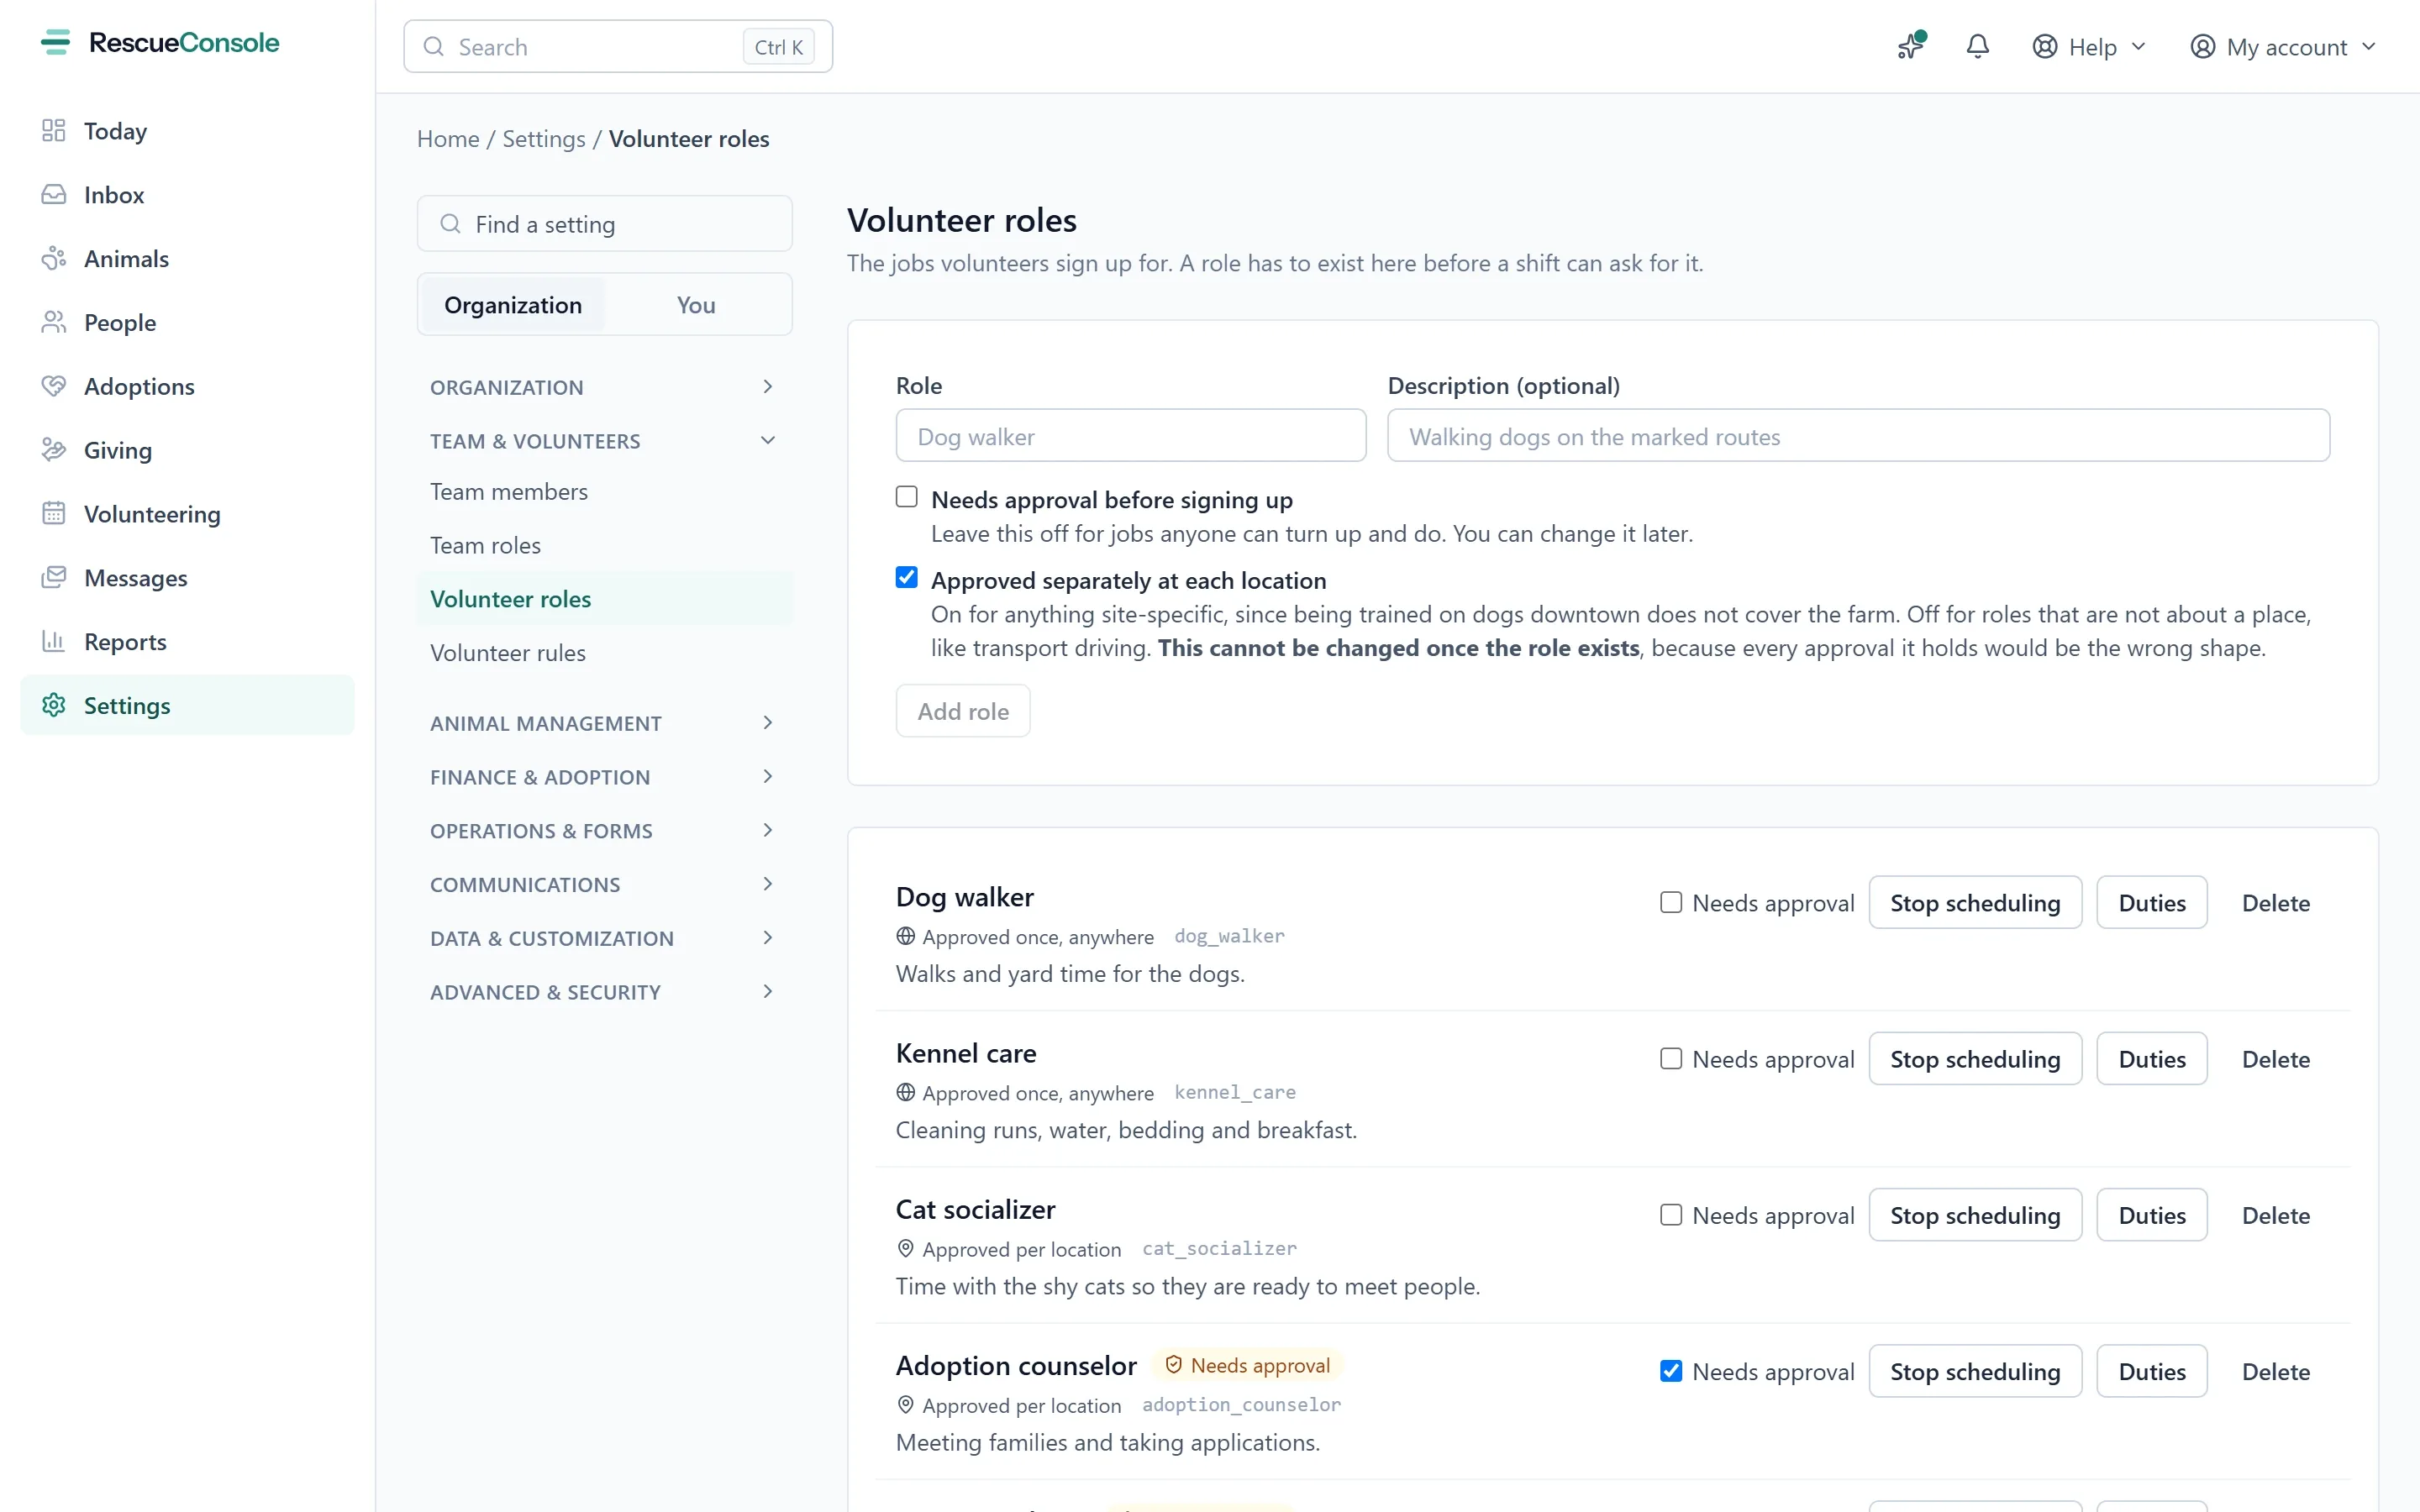Open Team roles settings
This screenshot has height=1512, width=2420.
[x=604, y=545]
